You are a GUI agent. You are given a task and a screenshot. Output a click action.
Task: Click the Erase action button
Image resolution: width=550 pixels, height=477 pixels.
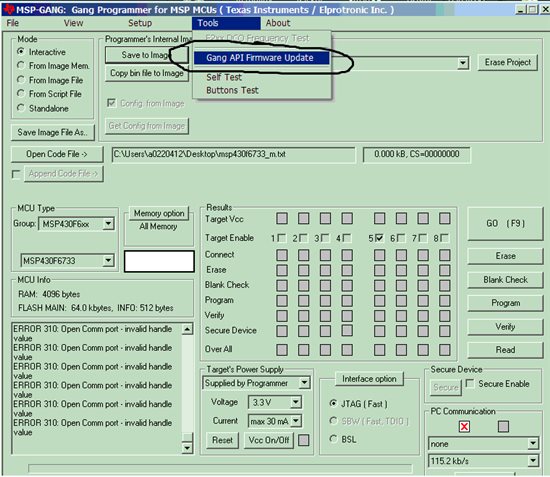click(505, 256)
